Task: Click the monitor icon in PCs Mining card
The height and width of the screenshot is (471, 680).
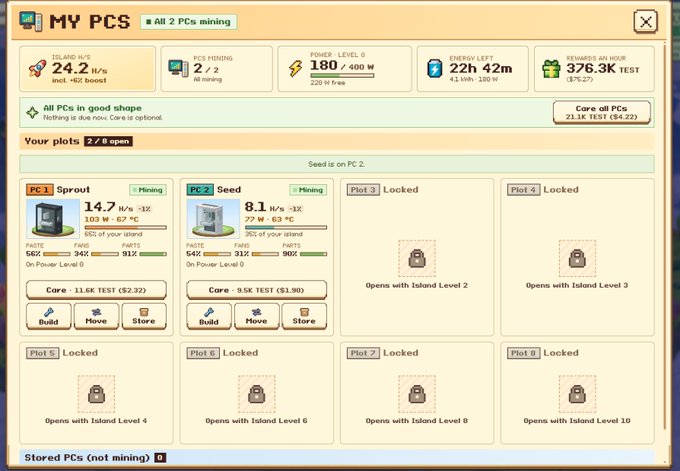Action: click(x=178, y=68)
